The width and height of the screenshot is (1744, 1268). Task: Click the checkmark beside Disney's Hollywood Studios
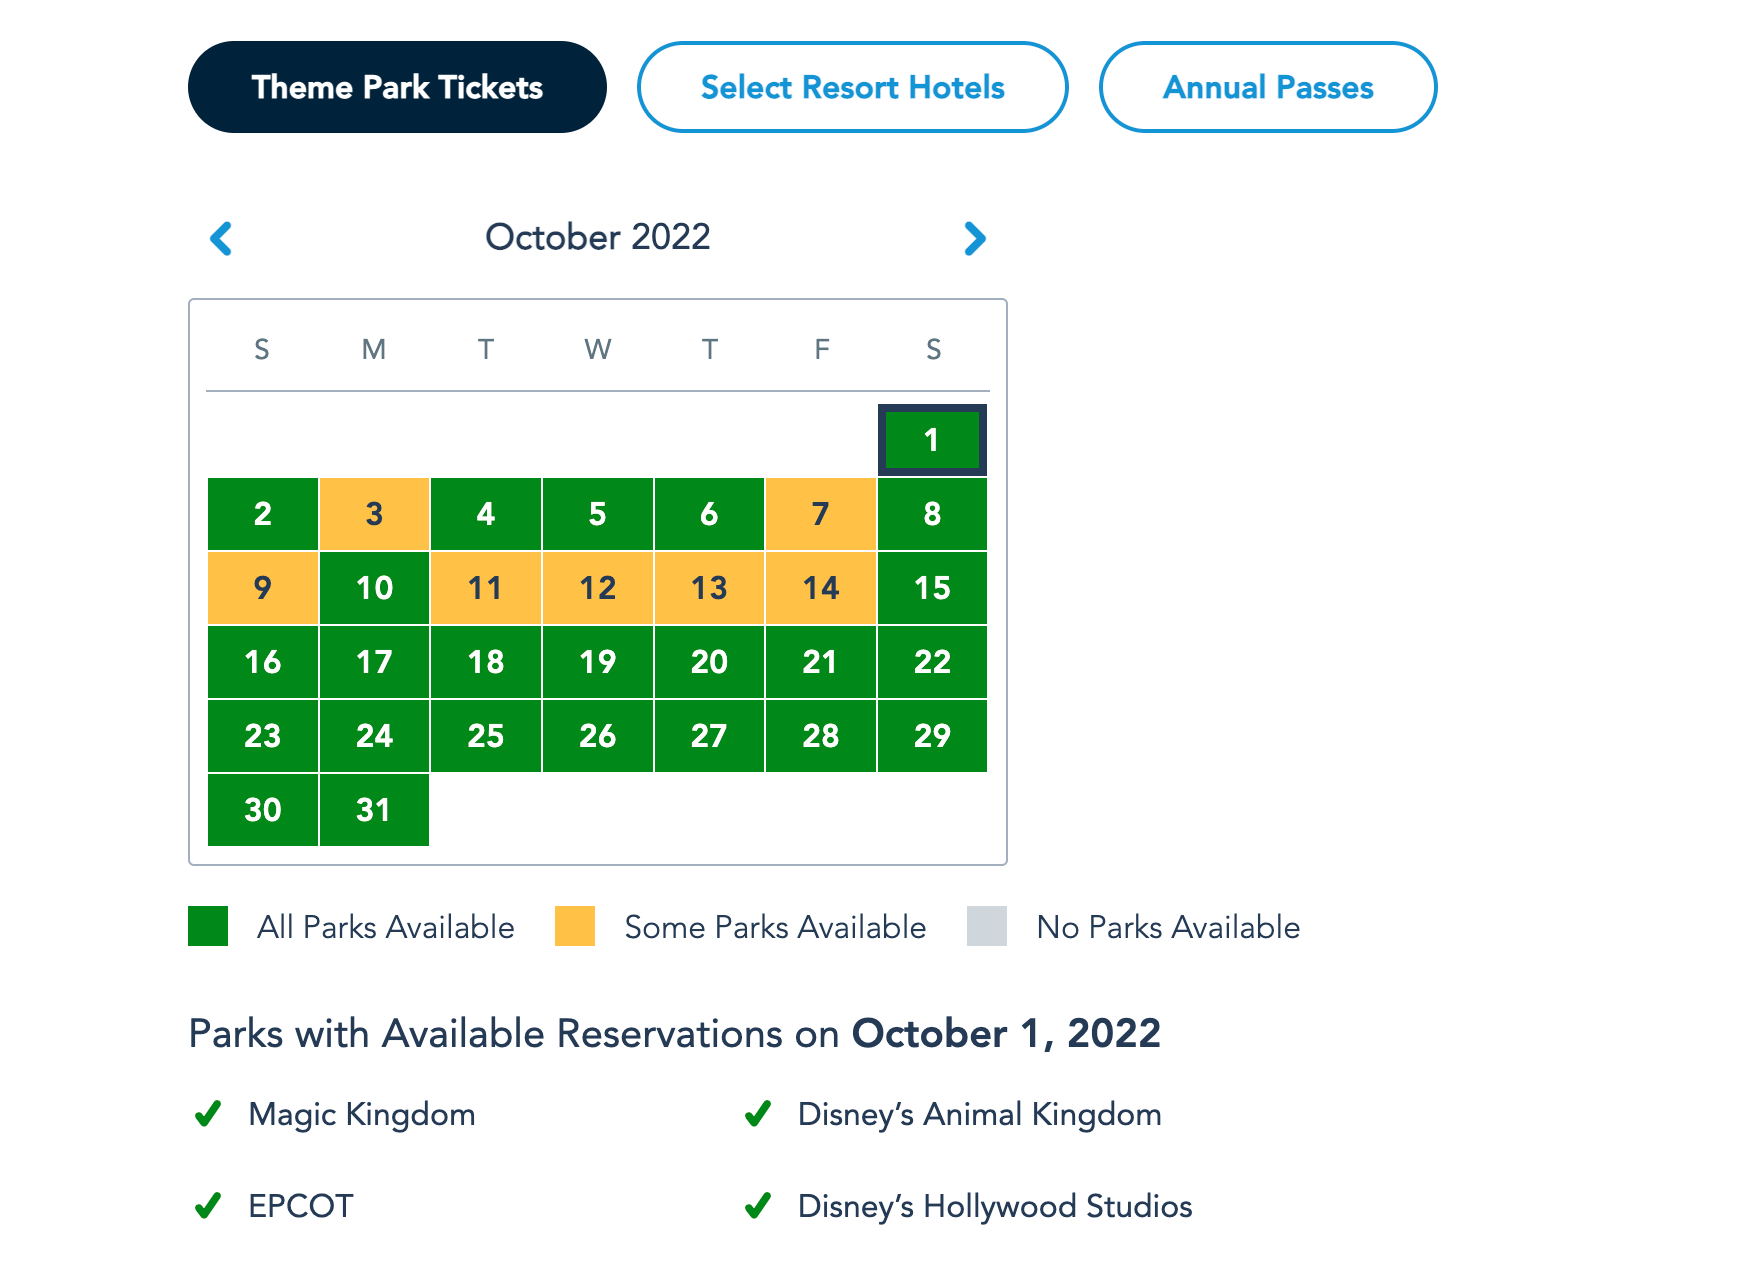coord(758,1205)
